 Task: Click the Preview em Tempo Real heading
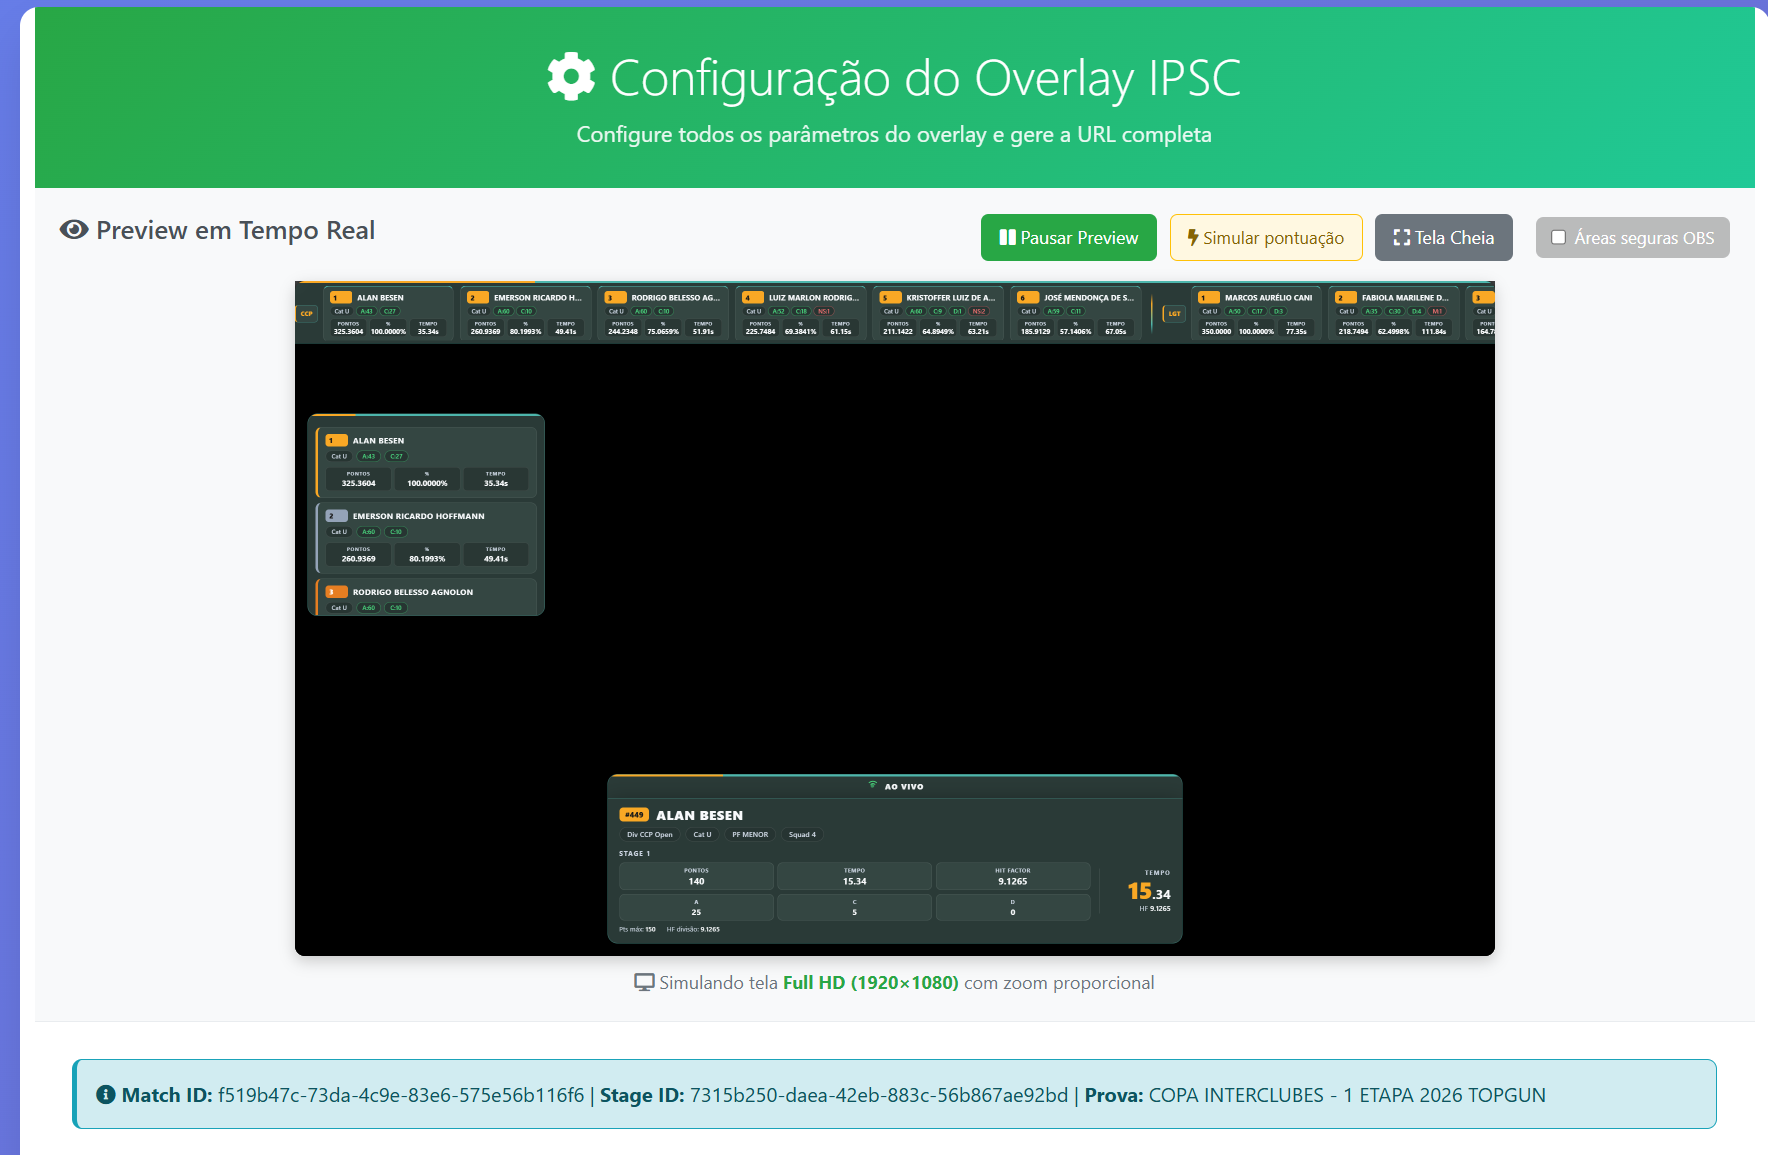click(x=235, y=231)
